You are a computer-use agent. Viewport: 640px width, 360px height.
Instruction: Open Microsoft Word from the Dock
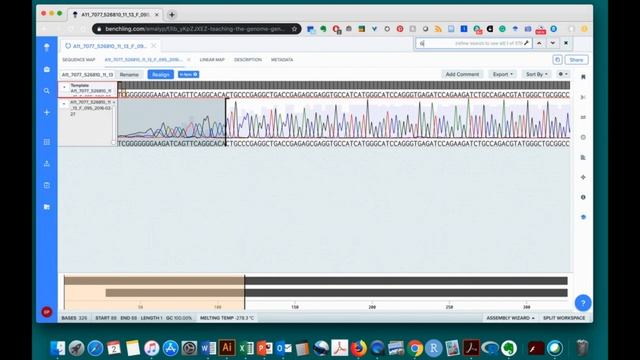[x=208, y=348]
